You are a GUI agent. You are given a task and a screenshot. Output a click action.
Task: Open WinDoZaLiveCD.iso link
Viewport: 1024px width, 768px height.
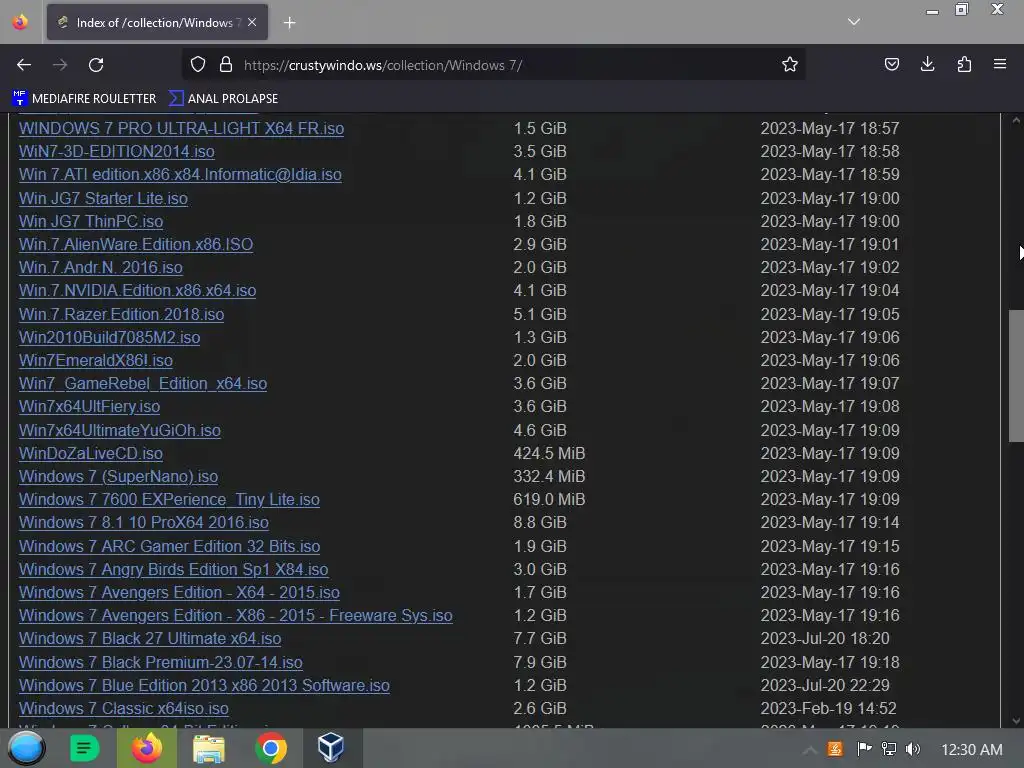coord(91,453)
